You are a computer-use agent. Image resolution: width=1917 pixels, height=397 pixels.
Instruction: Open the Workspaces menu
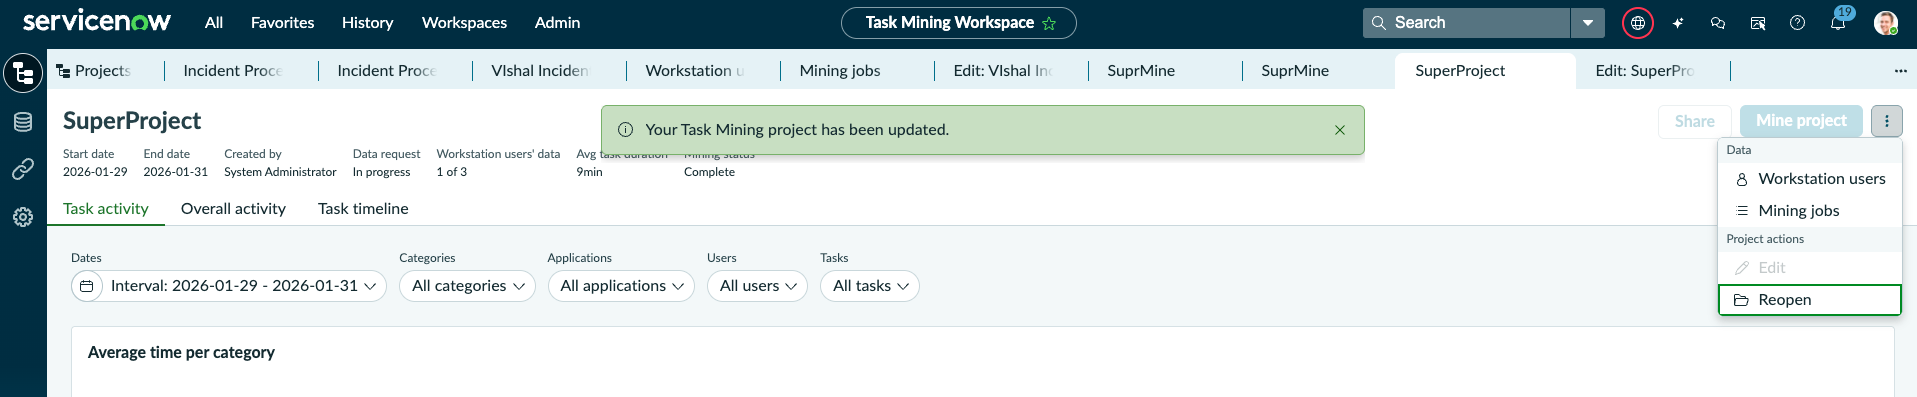click(x=464, y=22)
